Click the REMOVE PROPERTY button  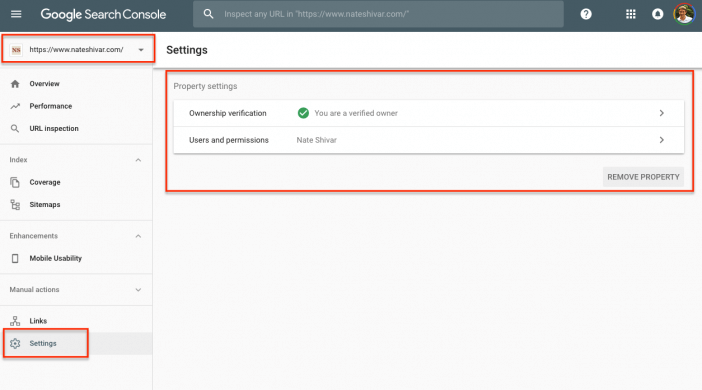[x=643, y=177]
